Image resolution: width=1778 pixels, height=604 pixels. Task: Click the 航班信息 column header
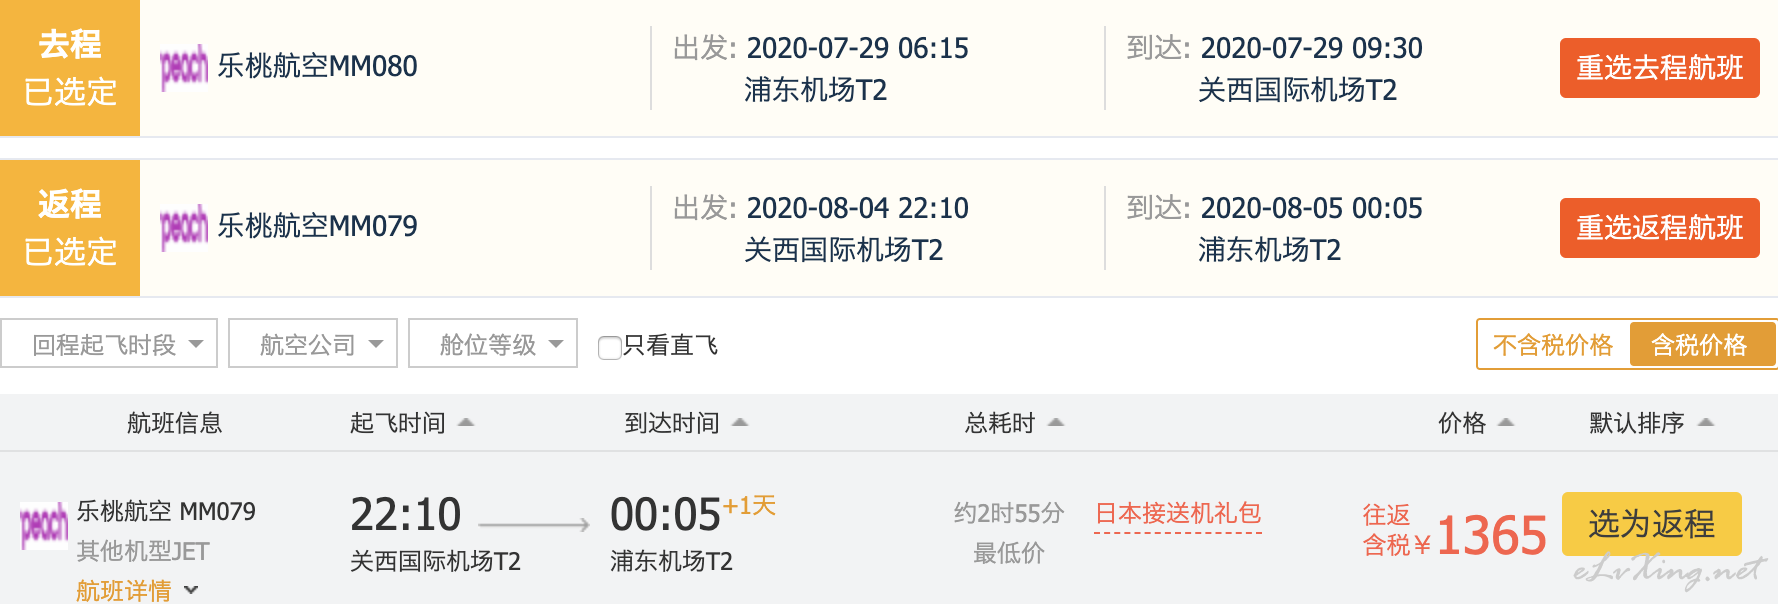(x=174, y=423)
